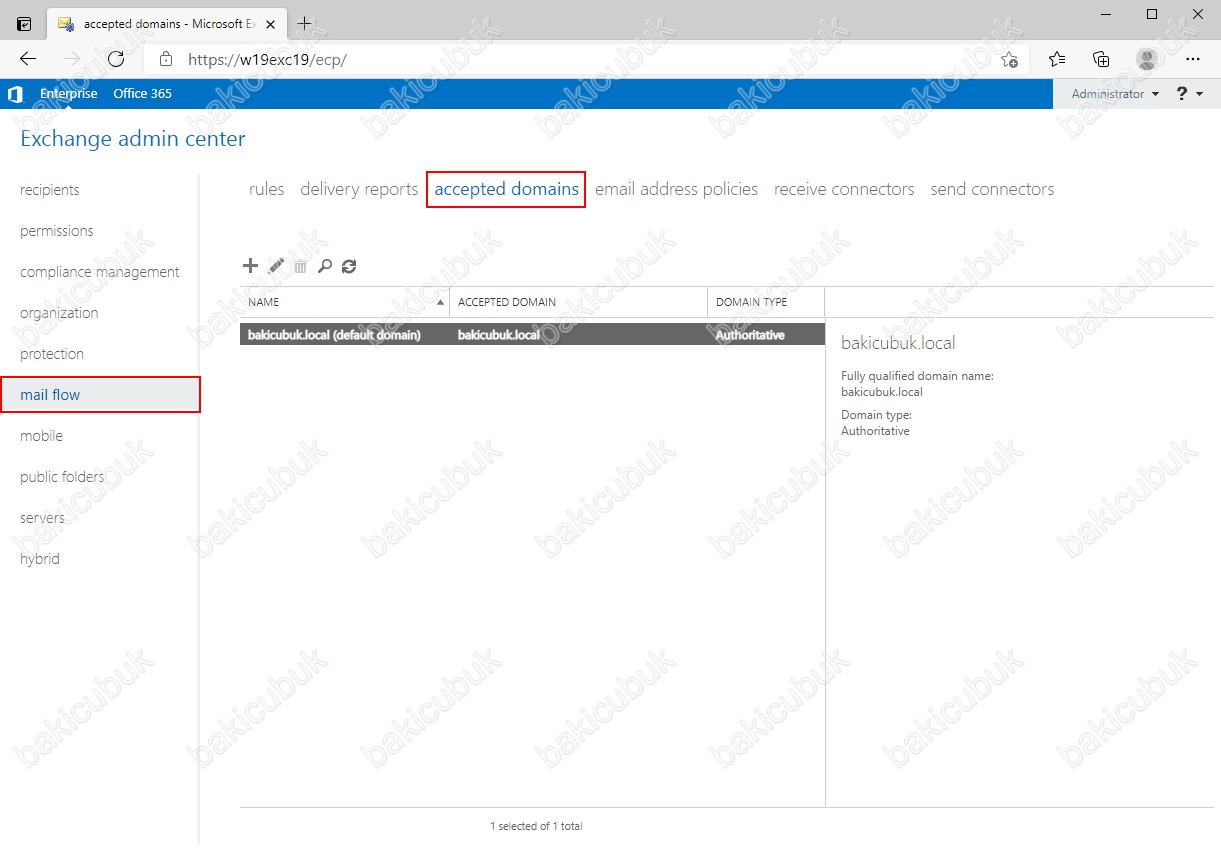Open browser Settings and more menu
This screenshot has height=859, width=1221.
pos(1192,59)
